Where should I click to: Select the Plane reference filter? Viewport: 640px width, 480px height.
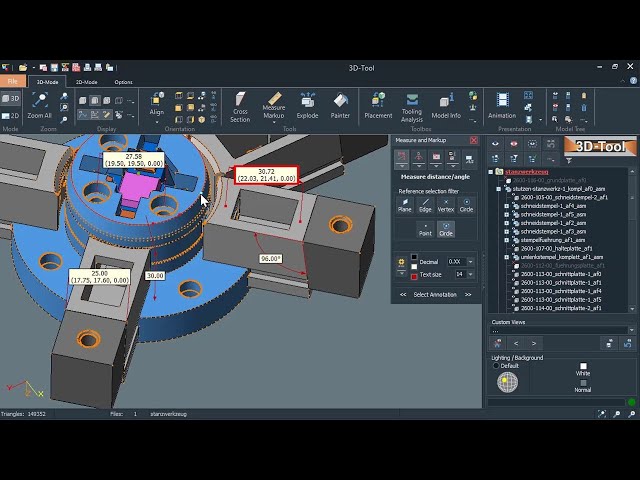pyautogui.click(x=404, y=205)
